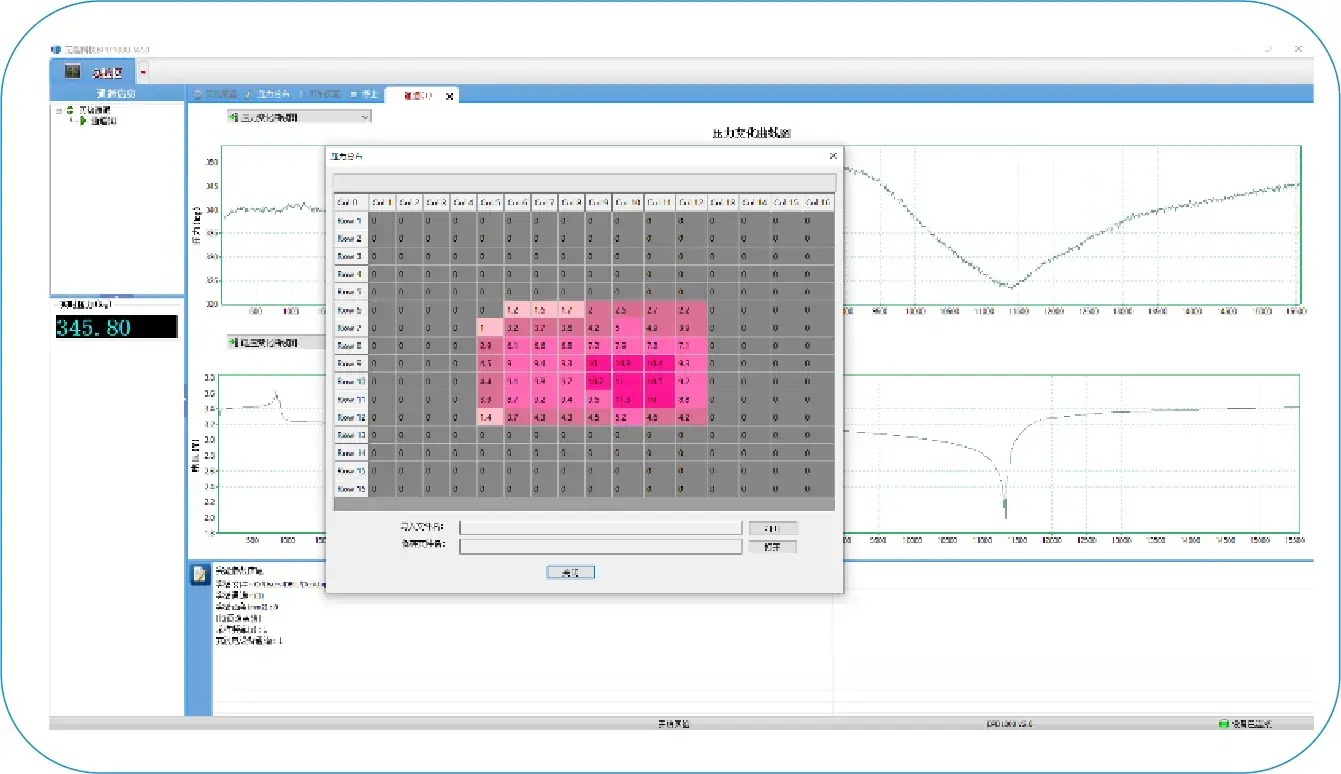Click the Col 12 column header
This screenshot has width=1341, height=774.
tap(691, 203)
